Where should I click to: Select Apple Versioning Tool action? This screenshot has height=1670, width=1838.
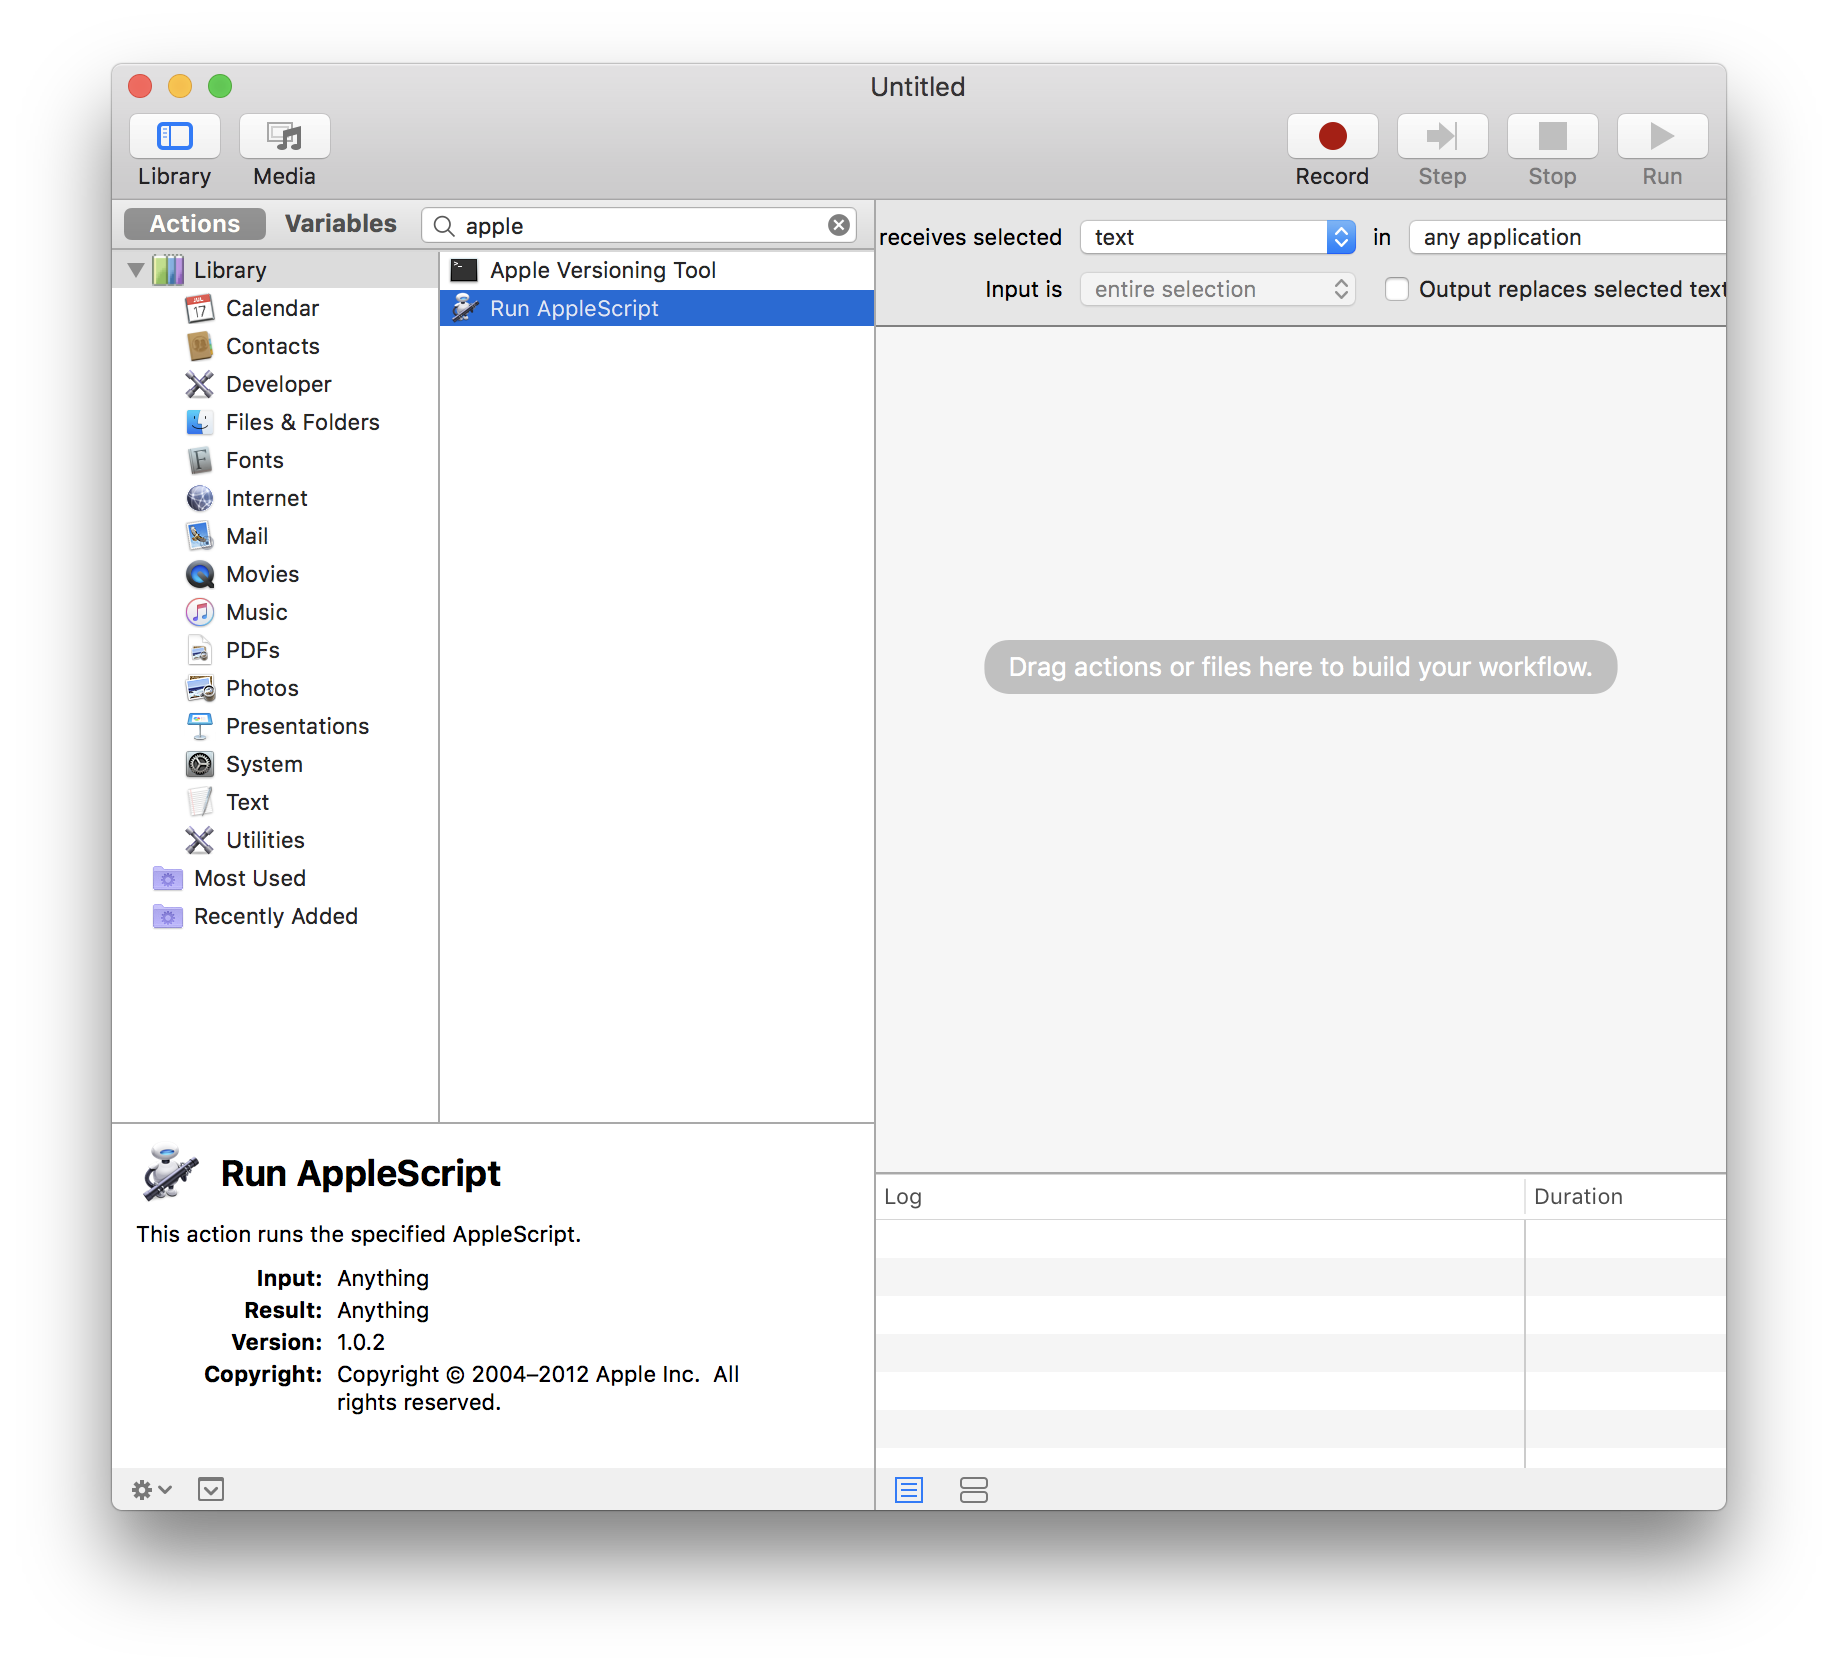(602, 270)
